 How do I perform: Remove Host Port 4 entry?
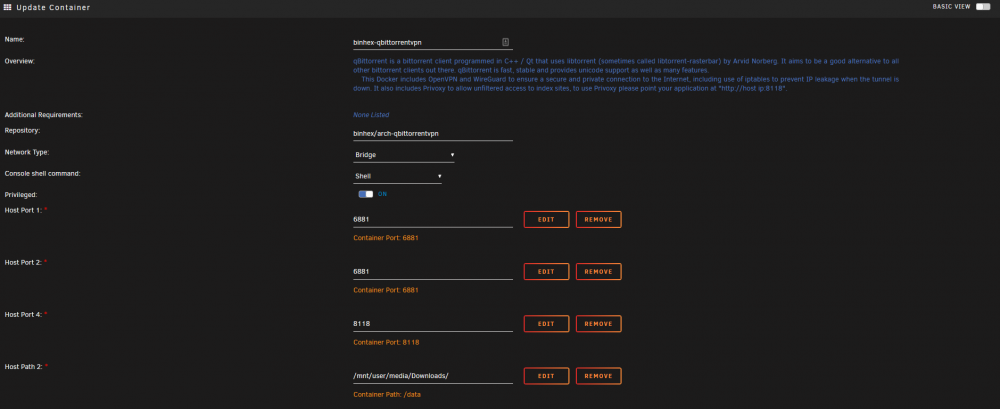tap(598, 324)
